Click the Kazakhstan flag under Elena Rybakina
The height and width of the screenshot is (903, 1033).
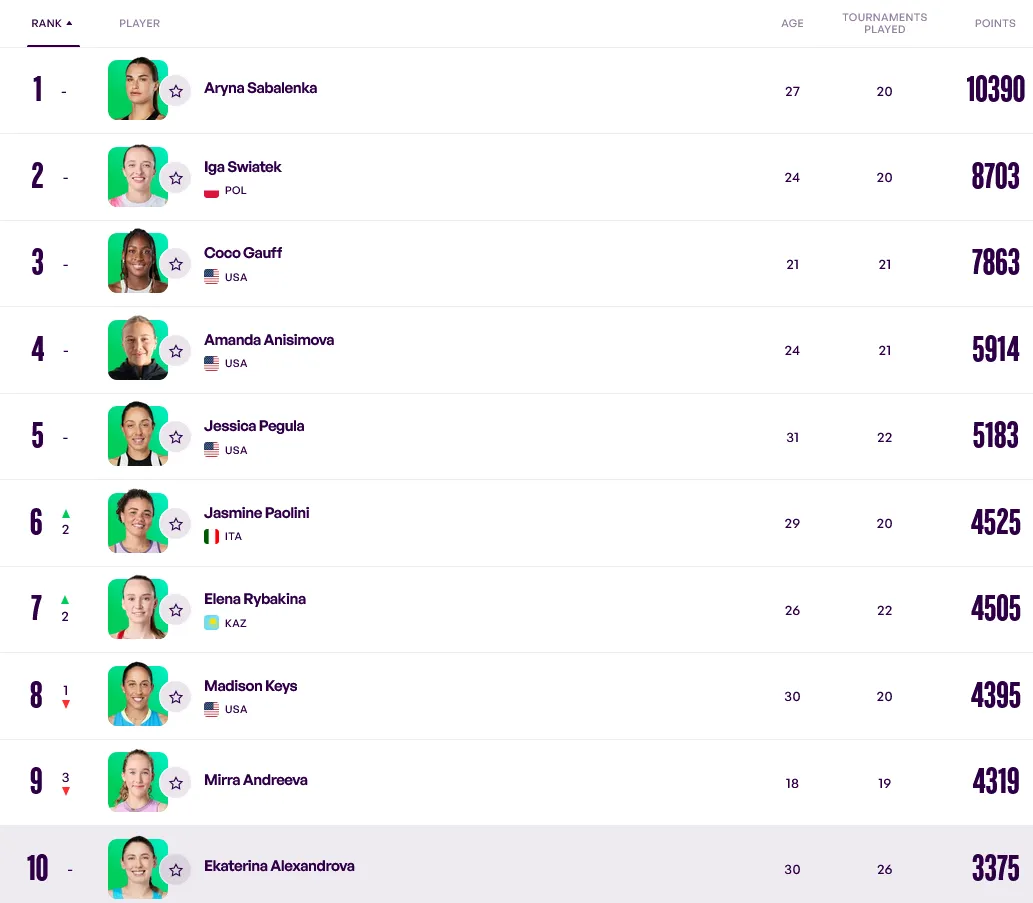(211, 623)
